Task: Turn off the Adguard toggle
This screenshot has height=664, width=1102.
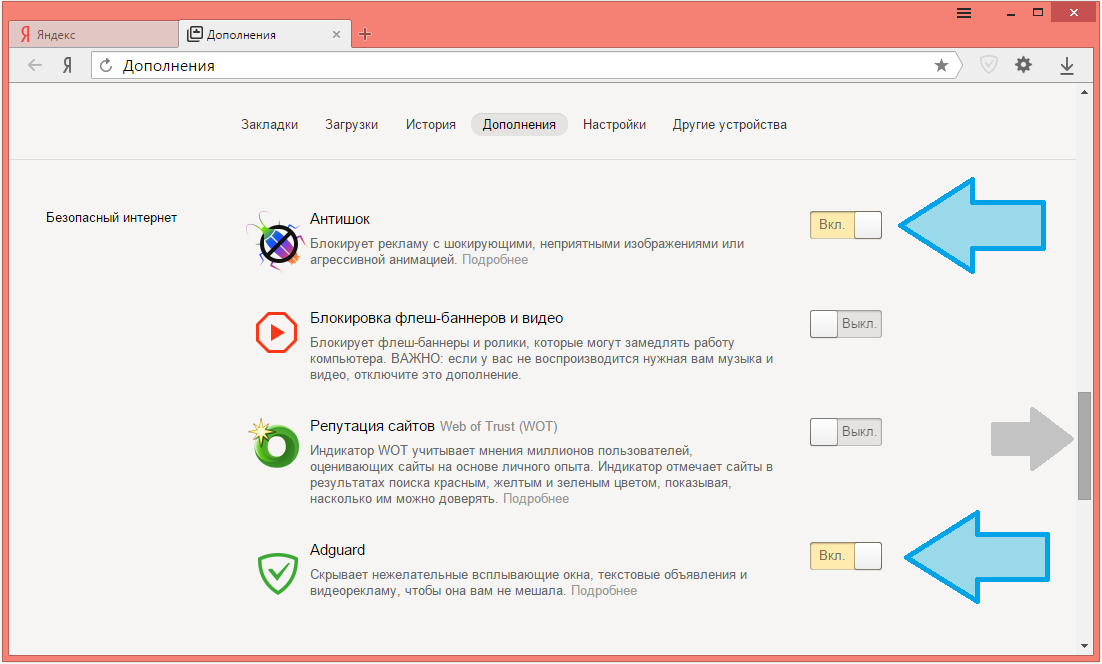Action: (845, 556)
